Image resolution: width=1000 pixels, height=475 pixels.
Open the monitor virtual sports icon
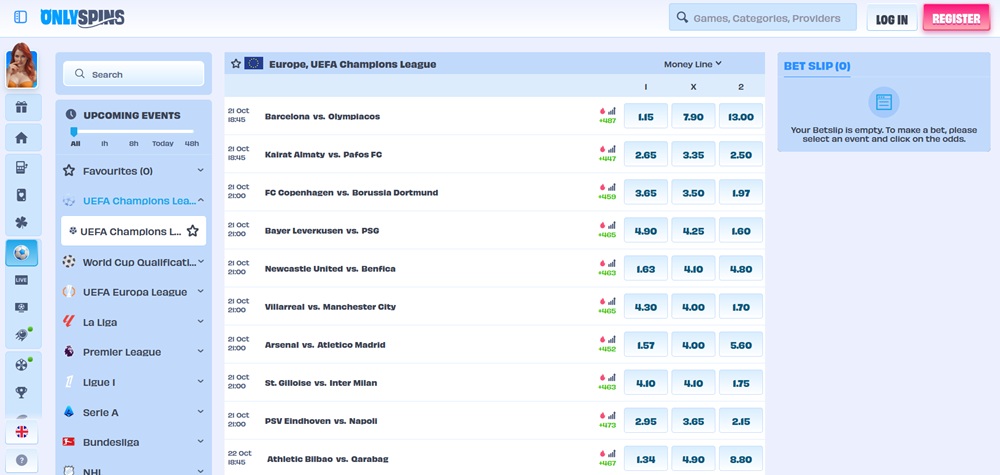pyautogui.click(x=22, y=307)
